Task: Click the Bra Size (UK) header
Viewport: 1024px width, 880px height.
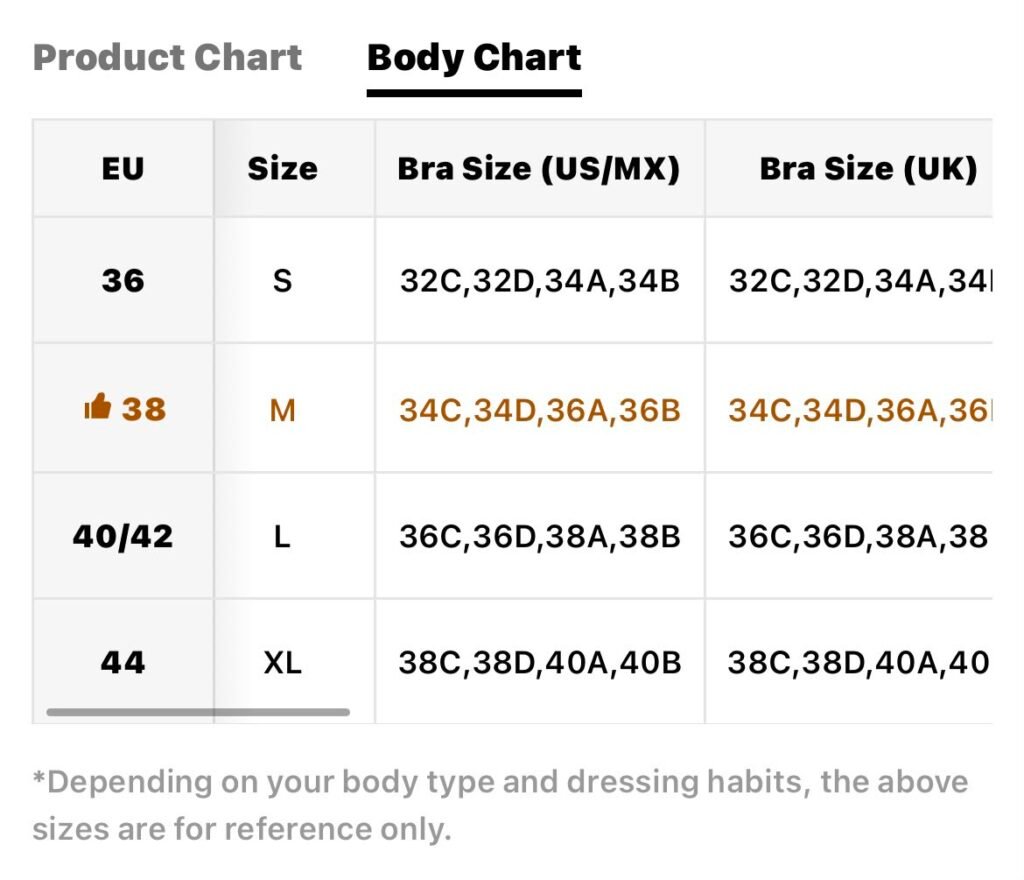Action: [x=849, y=168]
